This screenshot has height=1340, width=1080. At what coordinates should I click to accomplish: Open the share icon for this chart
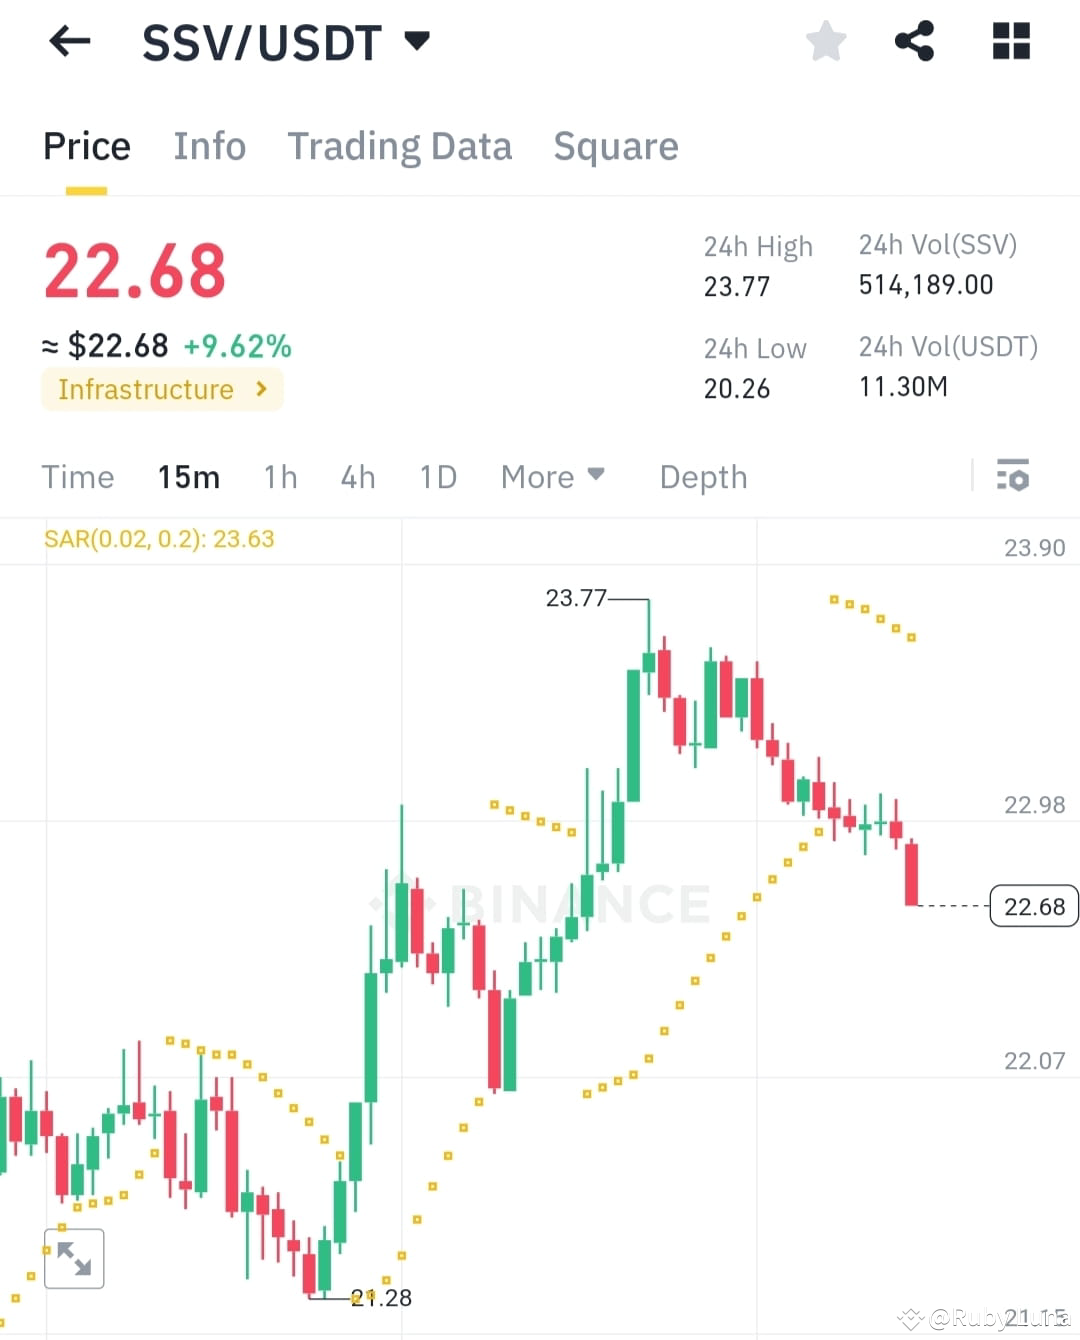915,41
